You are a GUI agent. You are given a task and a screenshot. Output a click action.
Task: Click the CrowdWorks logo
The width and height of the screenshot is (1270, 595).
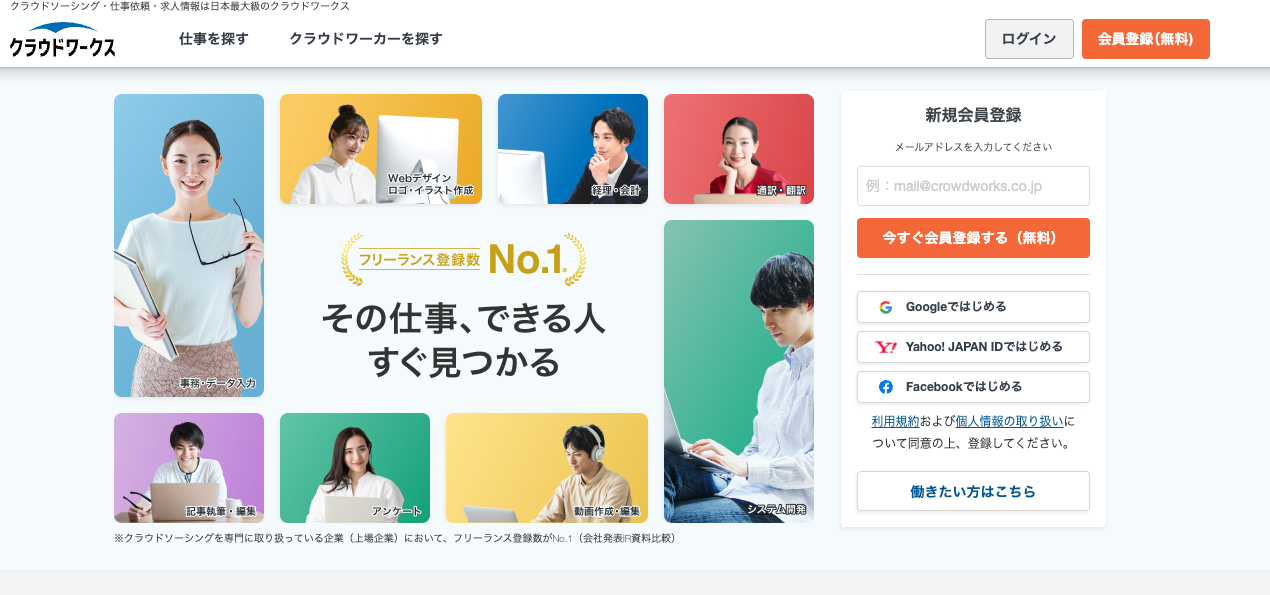[x=62, y=39]
